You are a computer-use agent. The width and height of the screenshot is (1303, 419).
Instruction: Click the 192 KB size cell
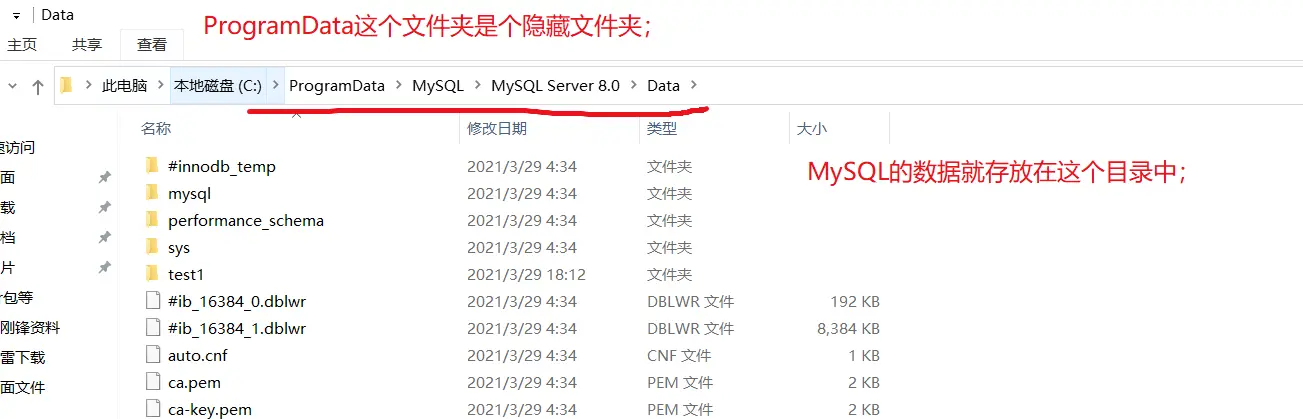[855, 301]
